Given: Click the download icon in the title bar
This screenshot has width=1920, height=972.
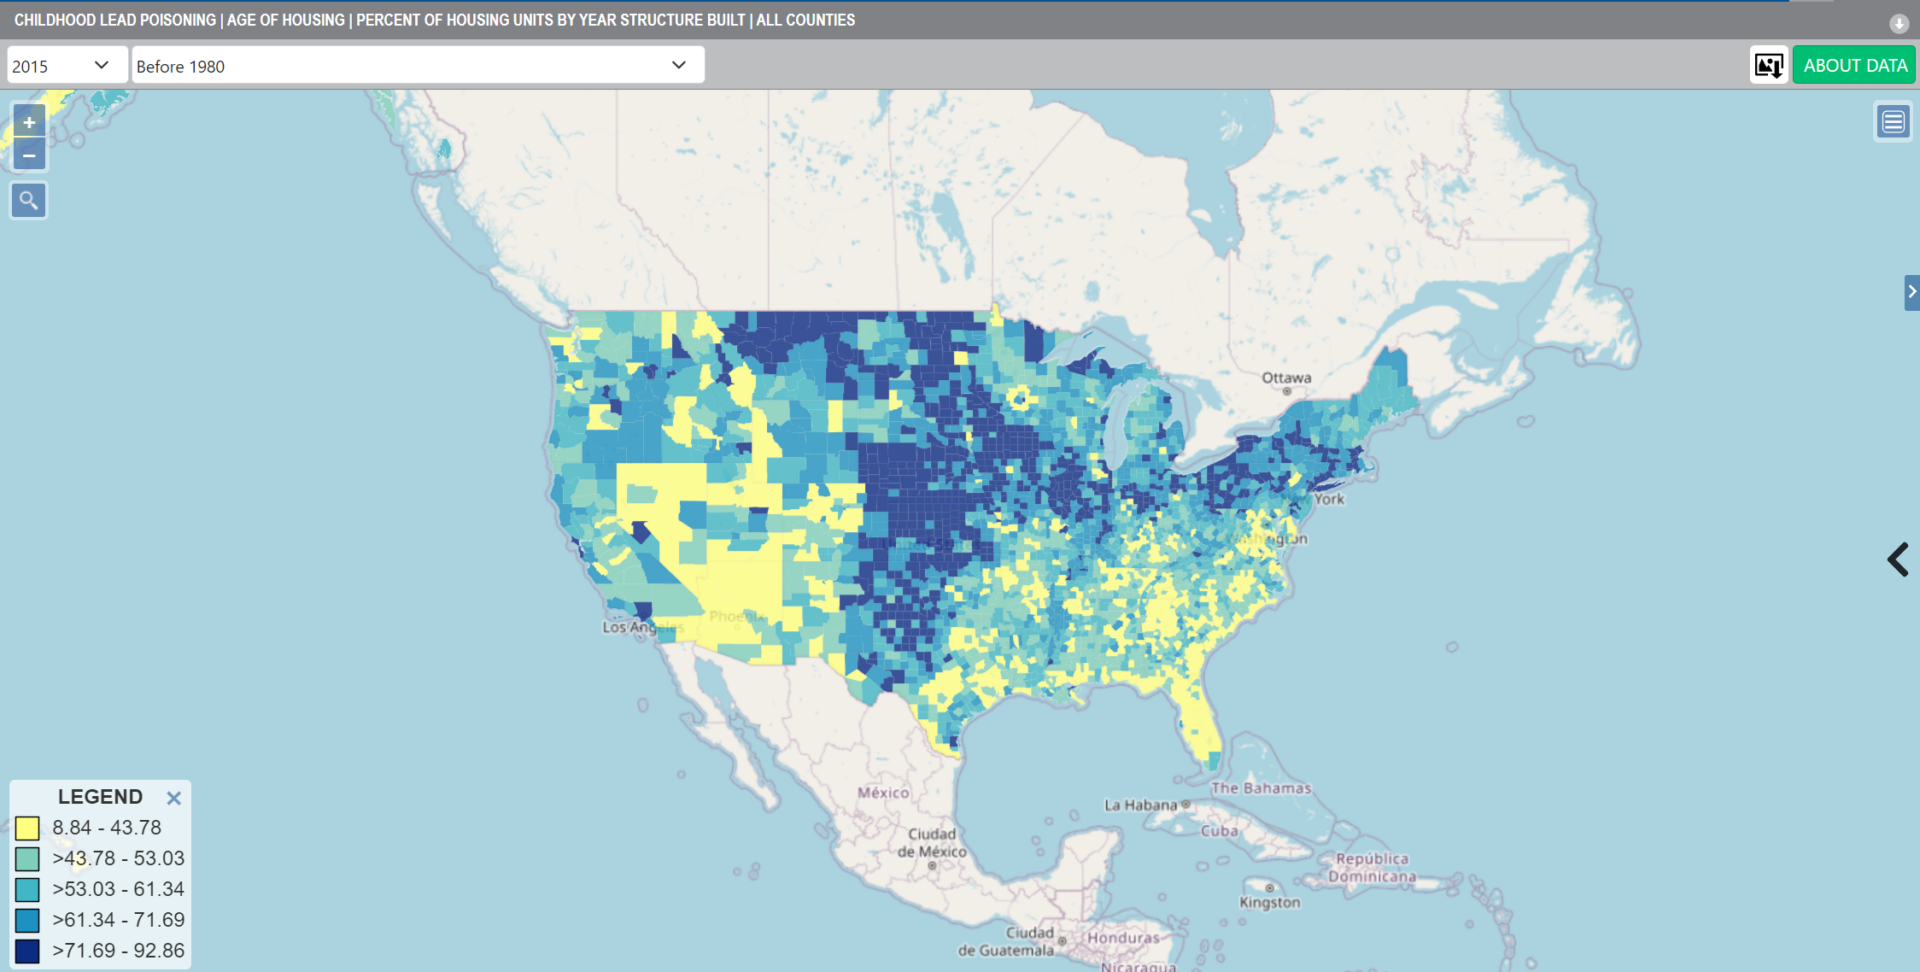Looking at the screenshot, I should pyautogui.click(x=1898, y=23).
